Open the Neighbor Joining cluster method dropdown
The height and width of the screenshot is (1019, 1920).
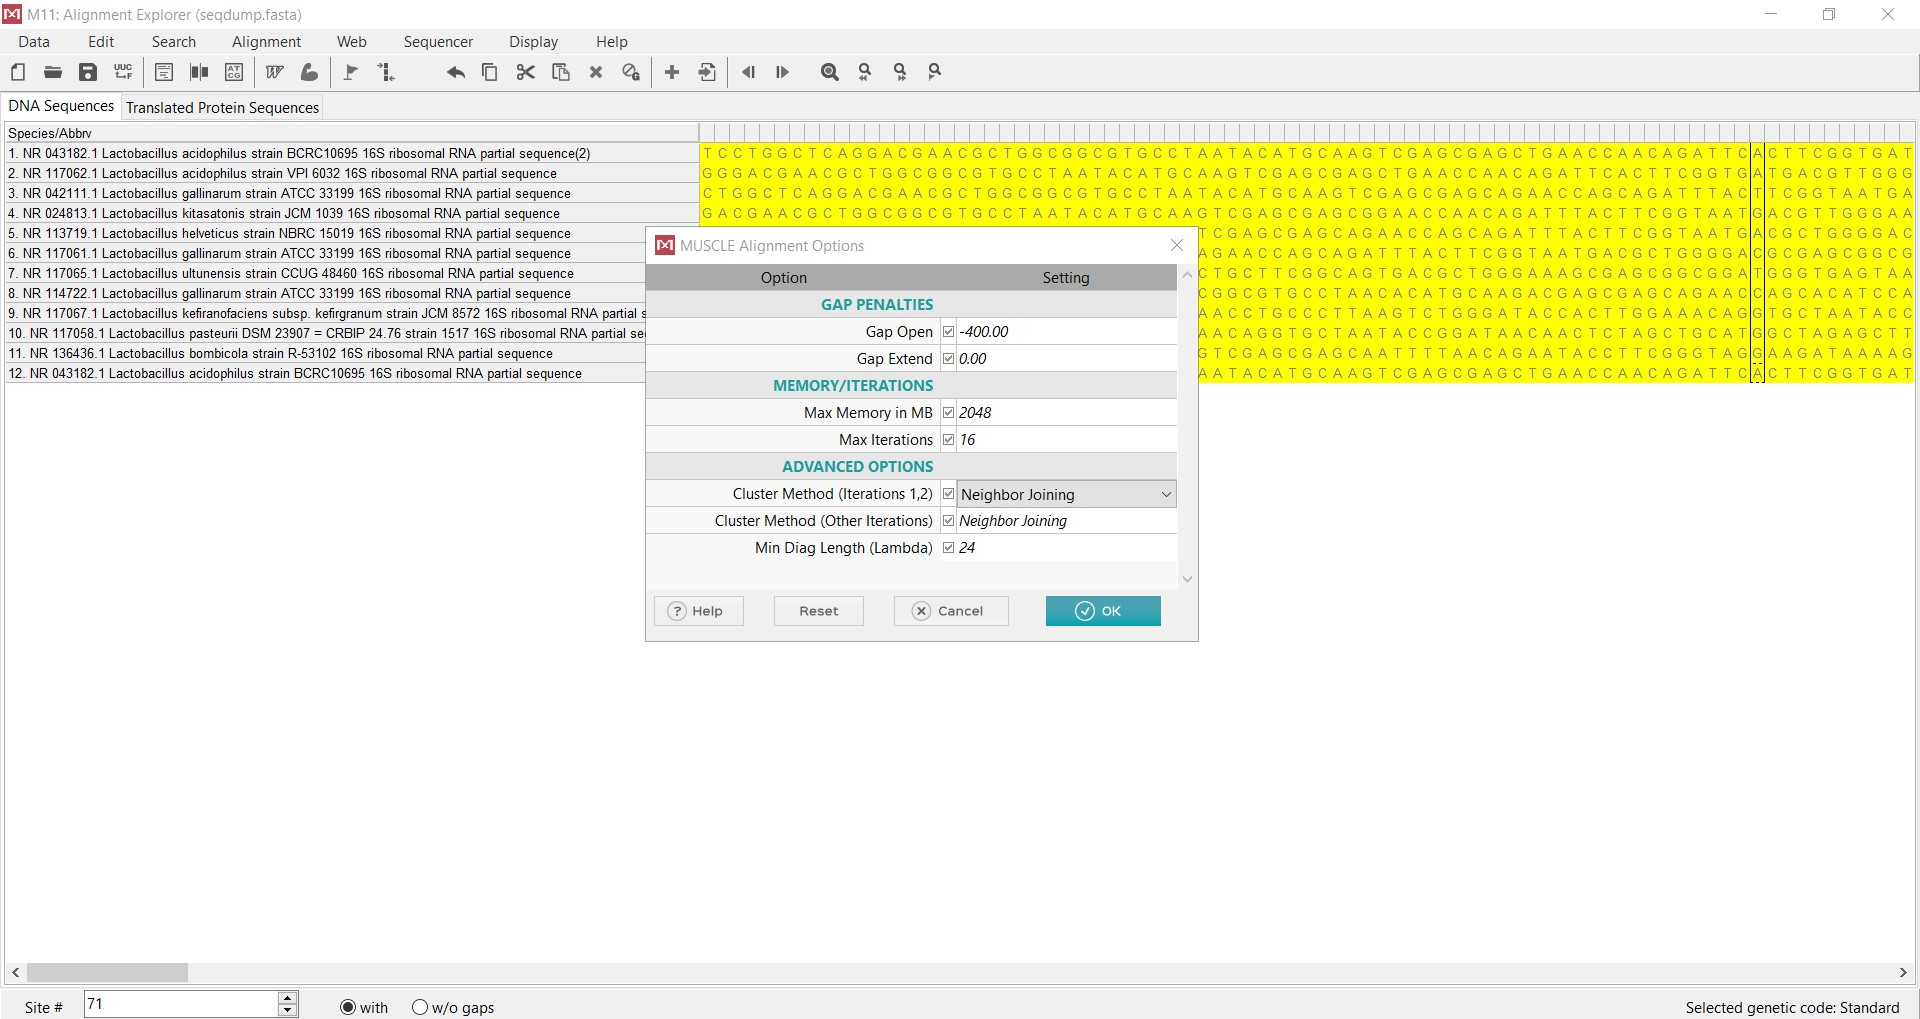[1066, 494]
